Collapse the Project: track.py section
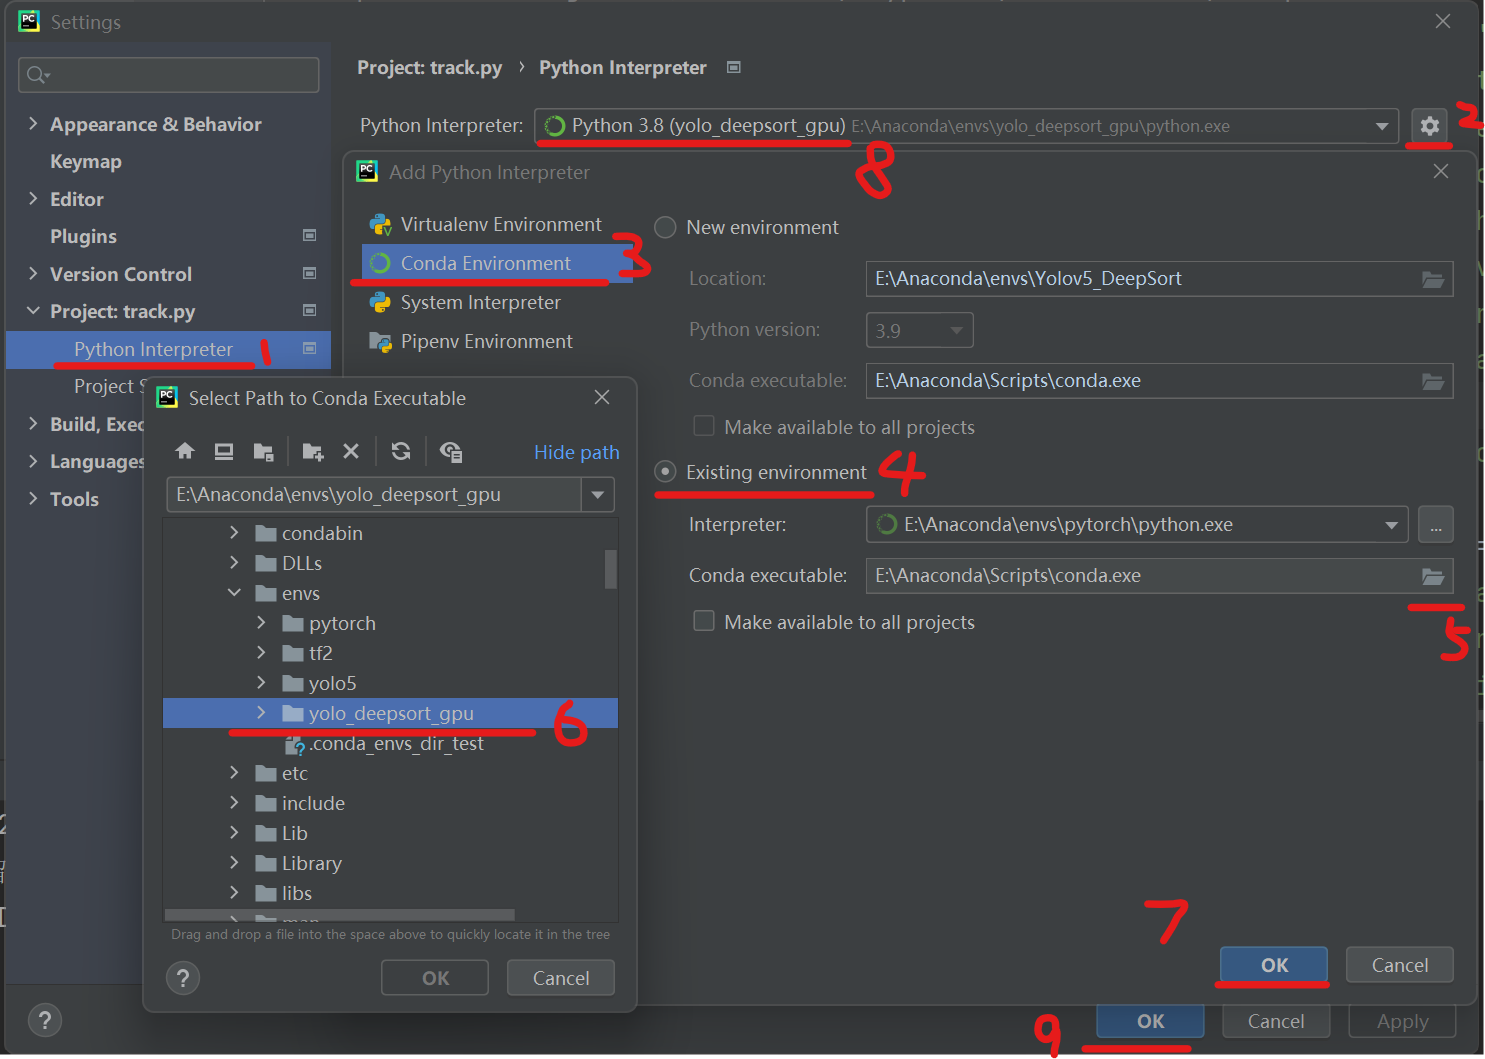This screenshot has width=1485, height=1059. (x=33, y=311)
